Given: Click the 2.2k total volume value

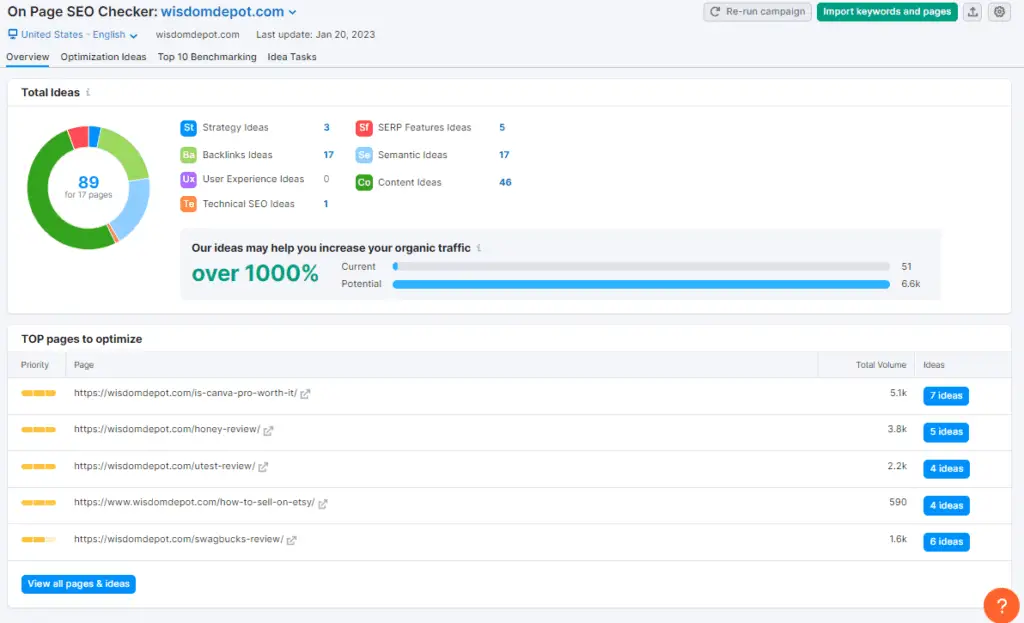Looking at the screenshot, I should tap(897, 466).
